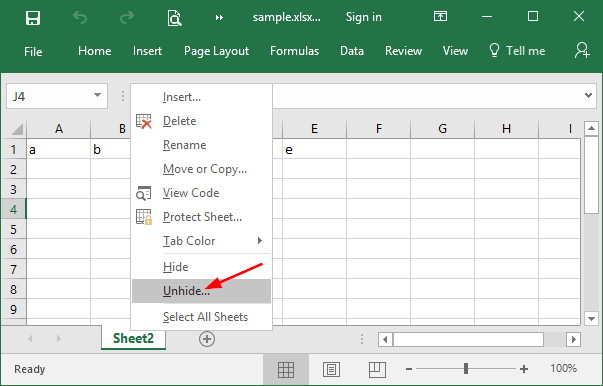This screenshot has width=603, height=386.
Task: Click vertical scrollbar up arrow
Action: pyautogui.click(x=591, y=128)
